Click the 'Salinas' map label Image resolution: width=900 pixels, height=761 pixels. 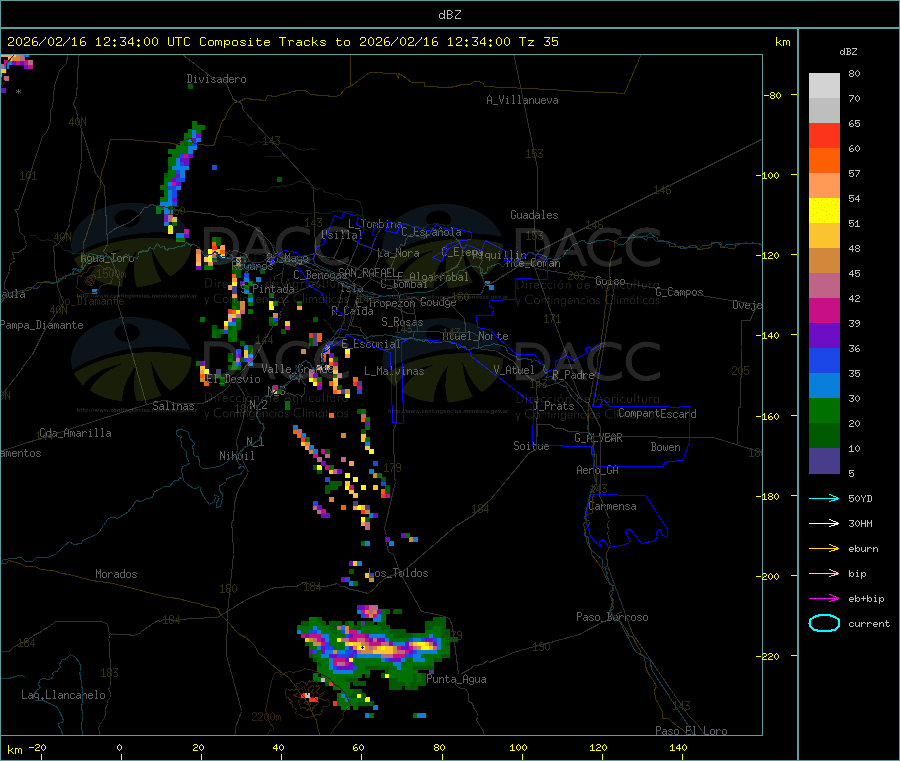point(173,406)
